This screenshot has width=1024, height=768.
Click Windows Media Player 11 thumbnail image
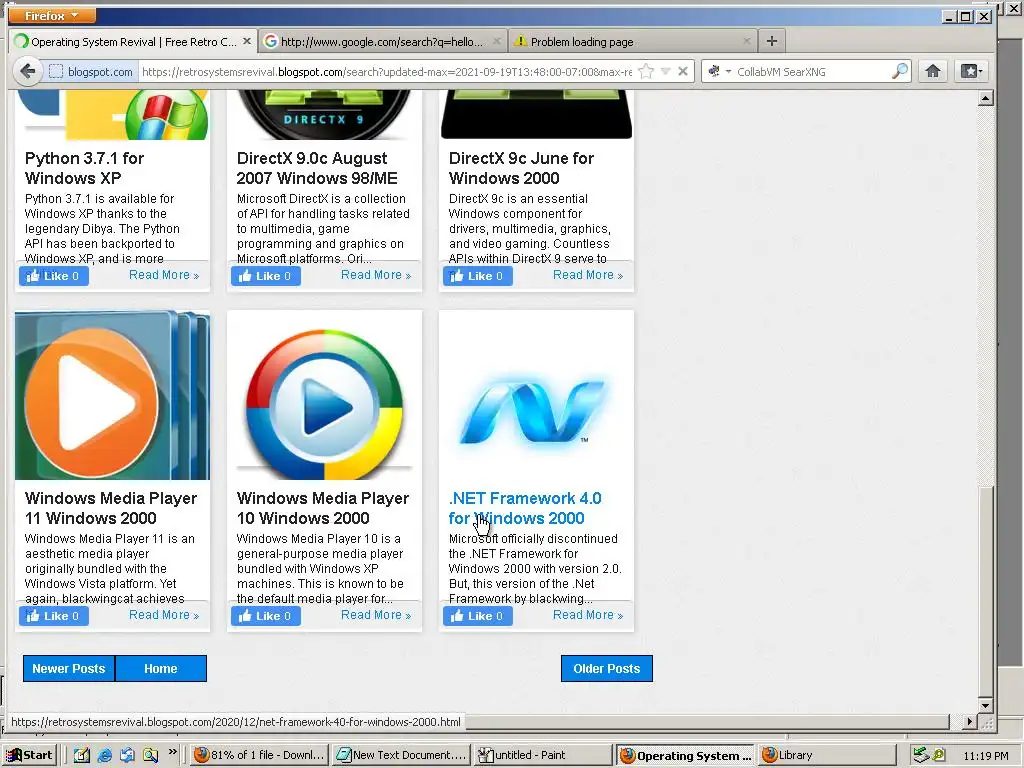click(112, 396)
